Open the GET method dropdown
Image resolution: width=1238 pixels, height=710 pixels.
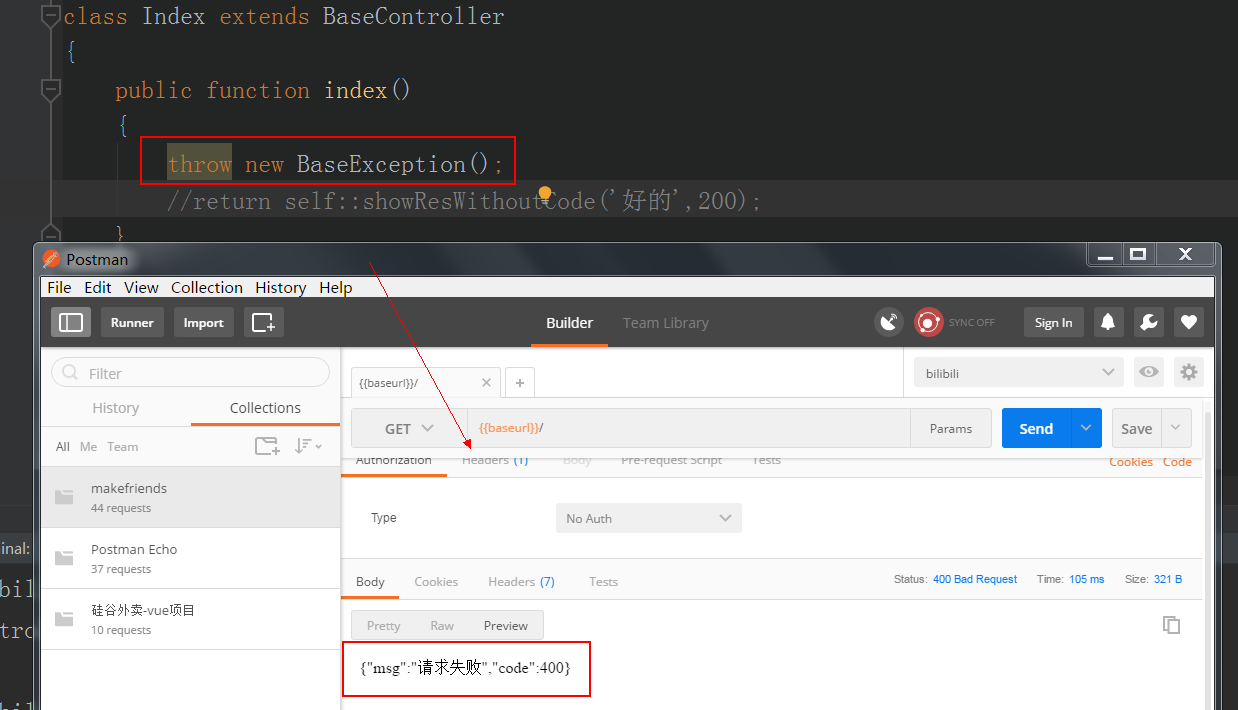pos(409,428)
